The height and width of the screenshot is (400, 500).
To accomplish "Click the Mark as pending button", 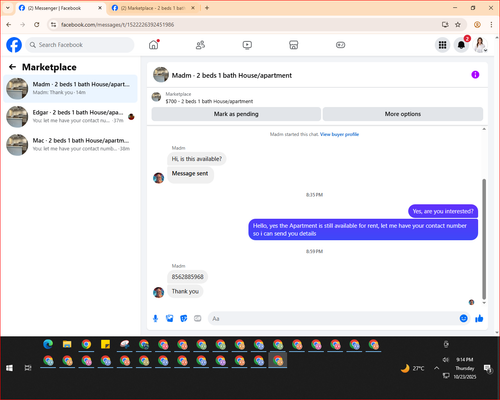I will (236, 114).
